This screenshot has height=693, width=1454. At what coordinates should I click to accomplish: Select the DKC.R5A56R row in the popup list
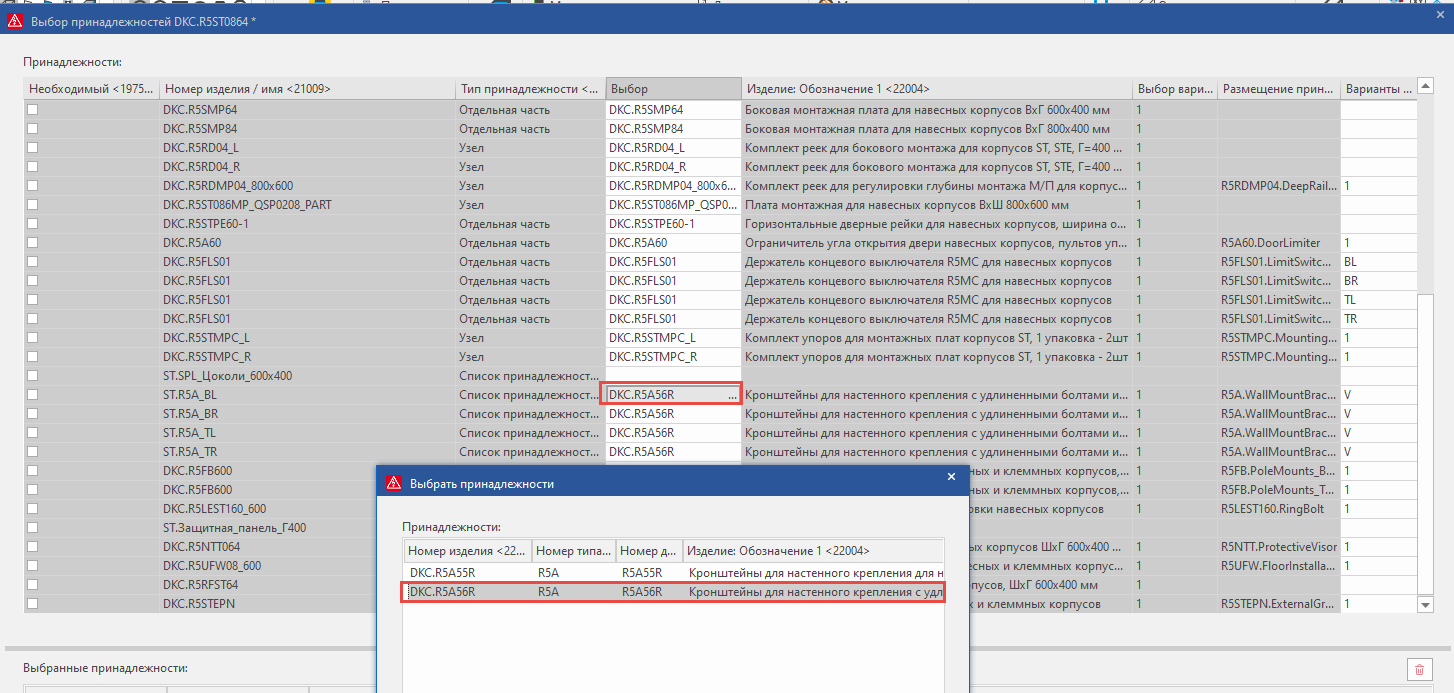pos(673,592)
